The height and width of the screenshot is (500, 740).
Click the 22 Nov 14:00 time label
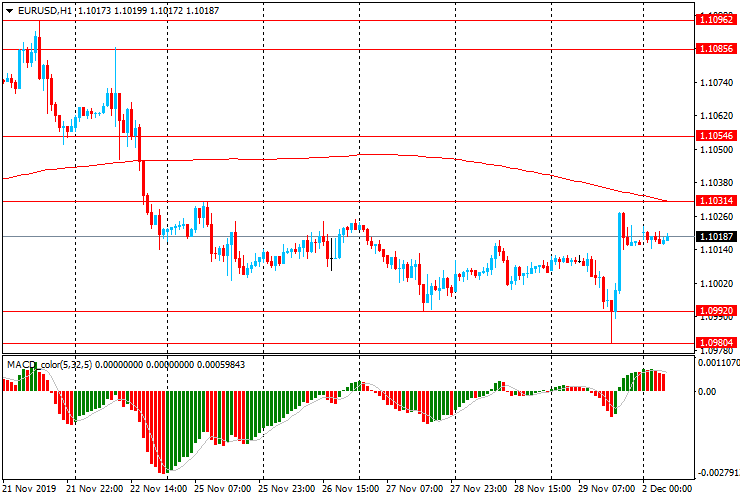pyautogui.click(x=159, y=488)
